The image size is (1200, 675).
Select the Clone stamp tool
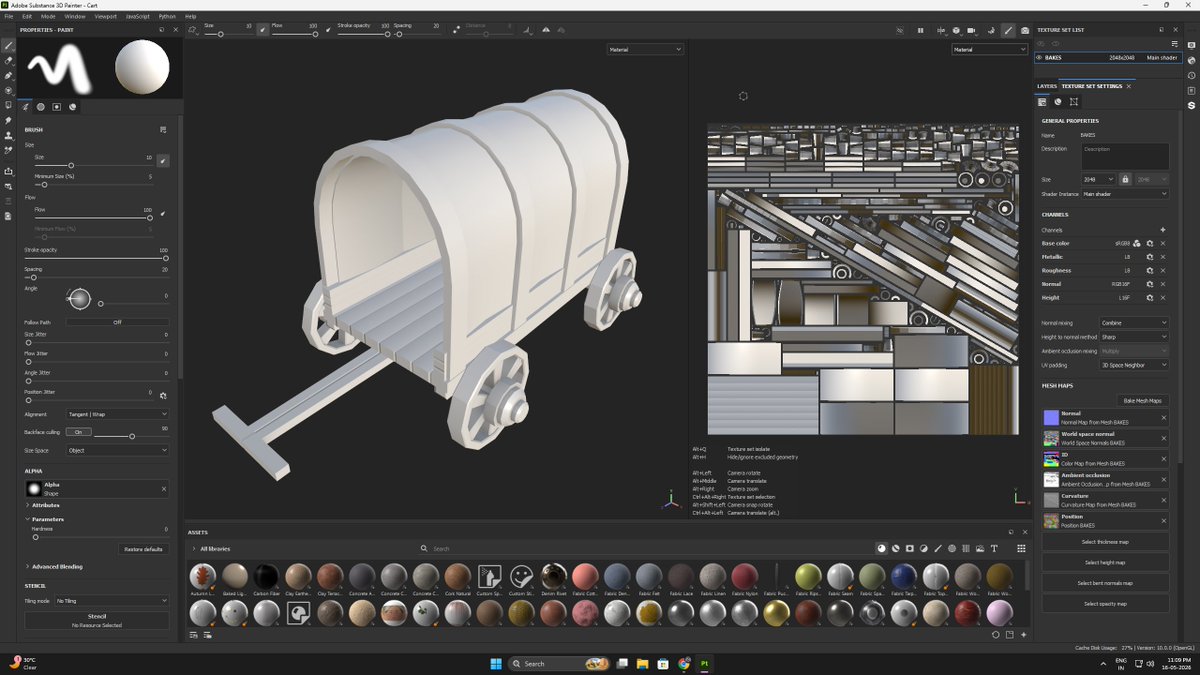8,135
